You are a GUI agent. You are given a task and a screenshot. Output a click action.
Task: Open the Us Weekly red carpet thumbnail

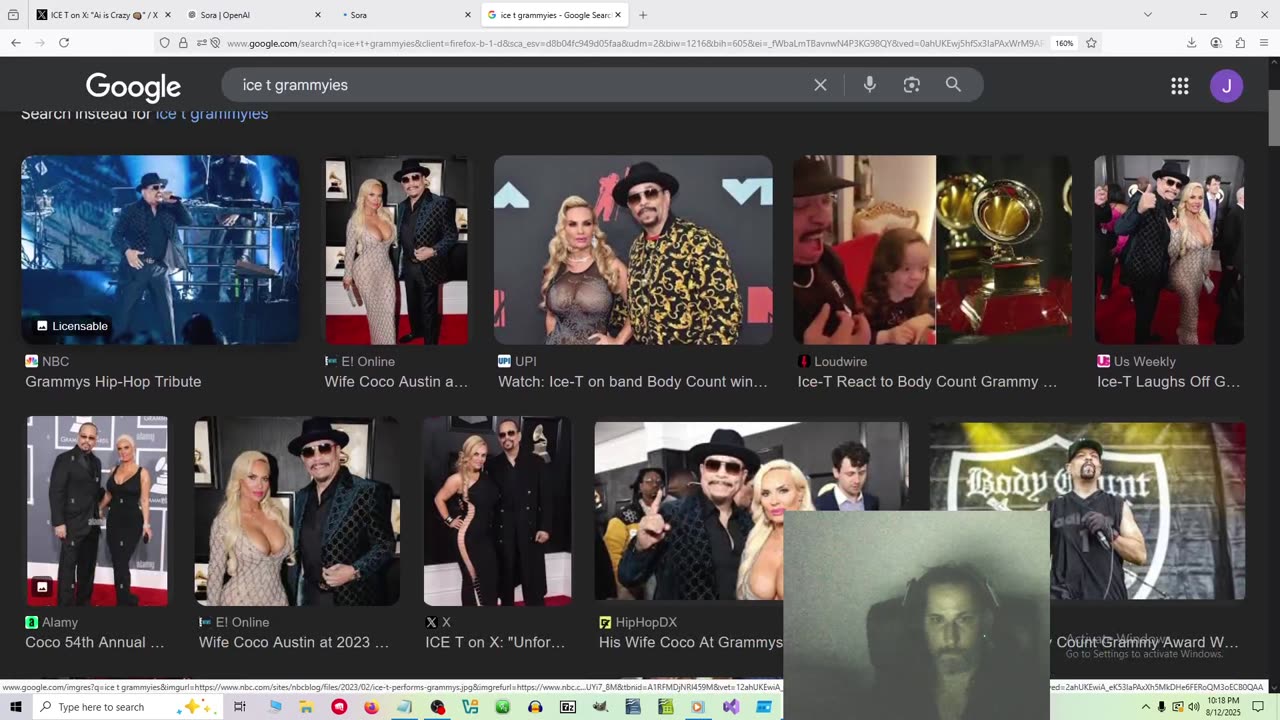tap(1169, 250)
